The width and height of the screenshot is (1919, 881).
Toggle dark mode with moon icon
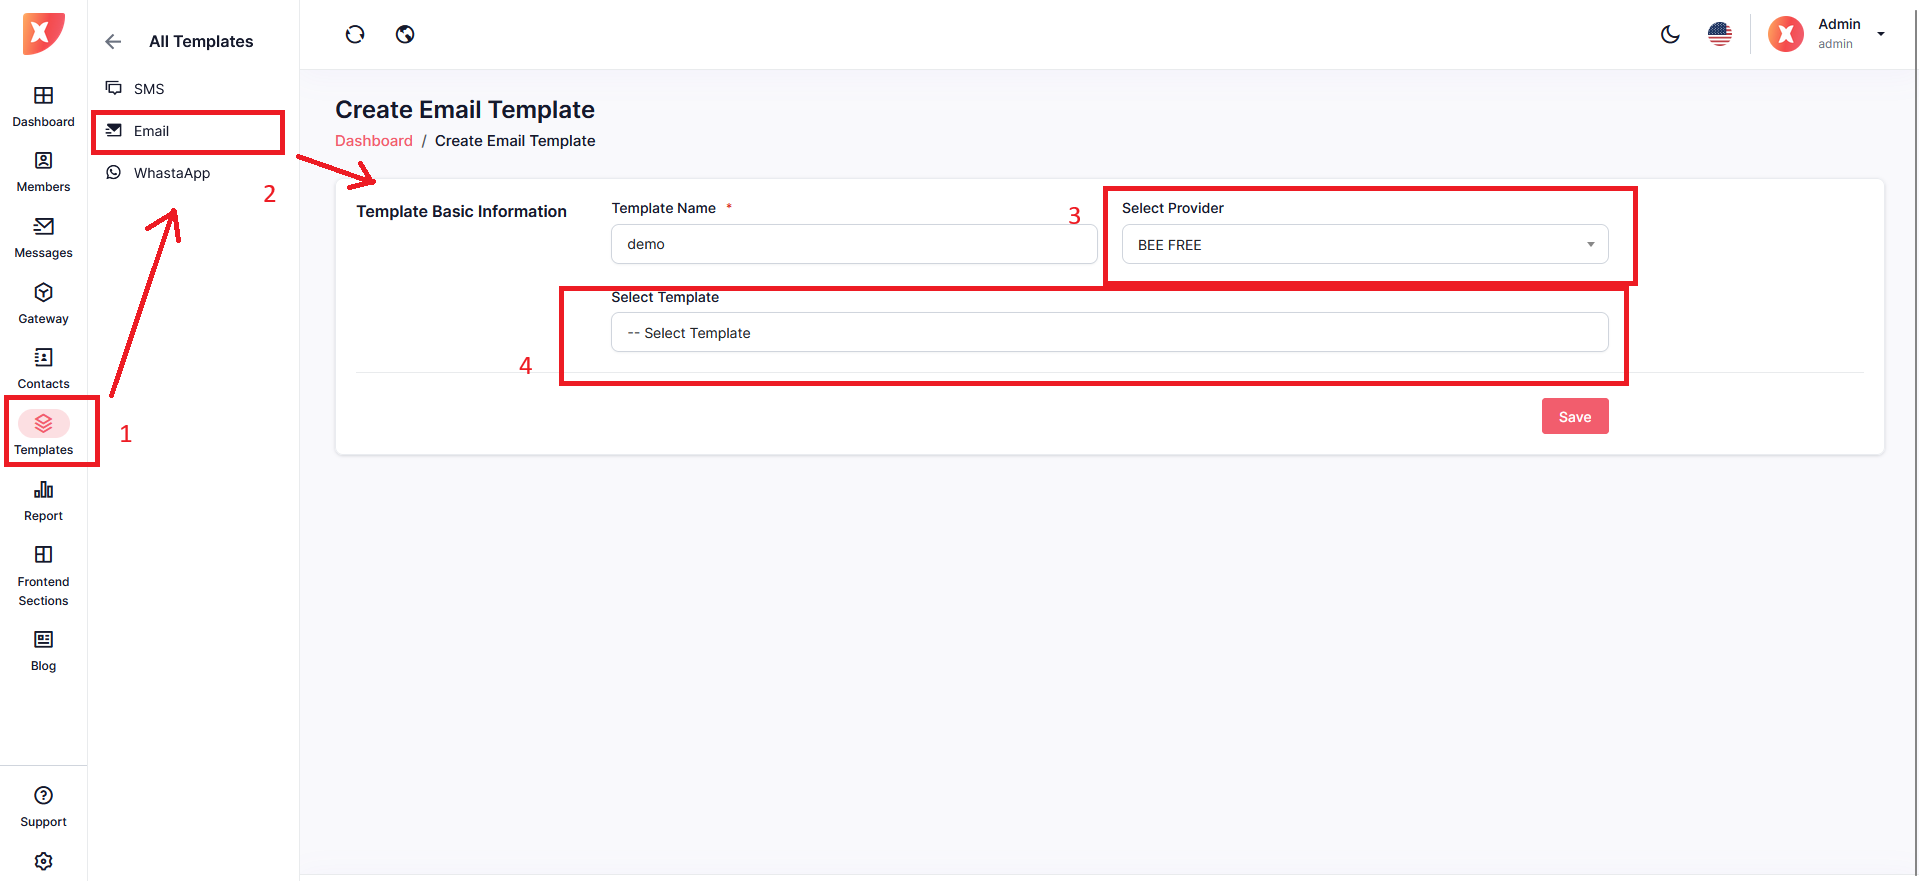pyautogui.click(x=1670, y=35)
